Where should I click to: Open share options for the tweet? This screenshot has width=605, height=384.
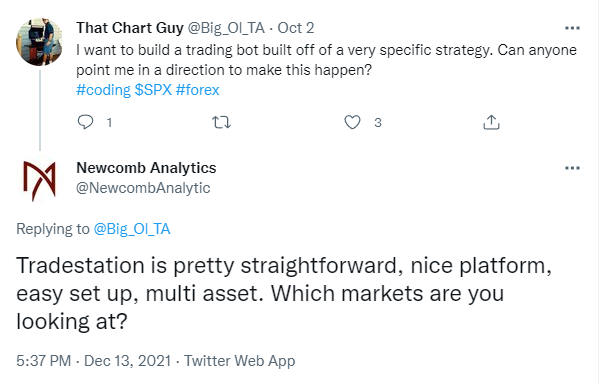click(x=491, y=122)
